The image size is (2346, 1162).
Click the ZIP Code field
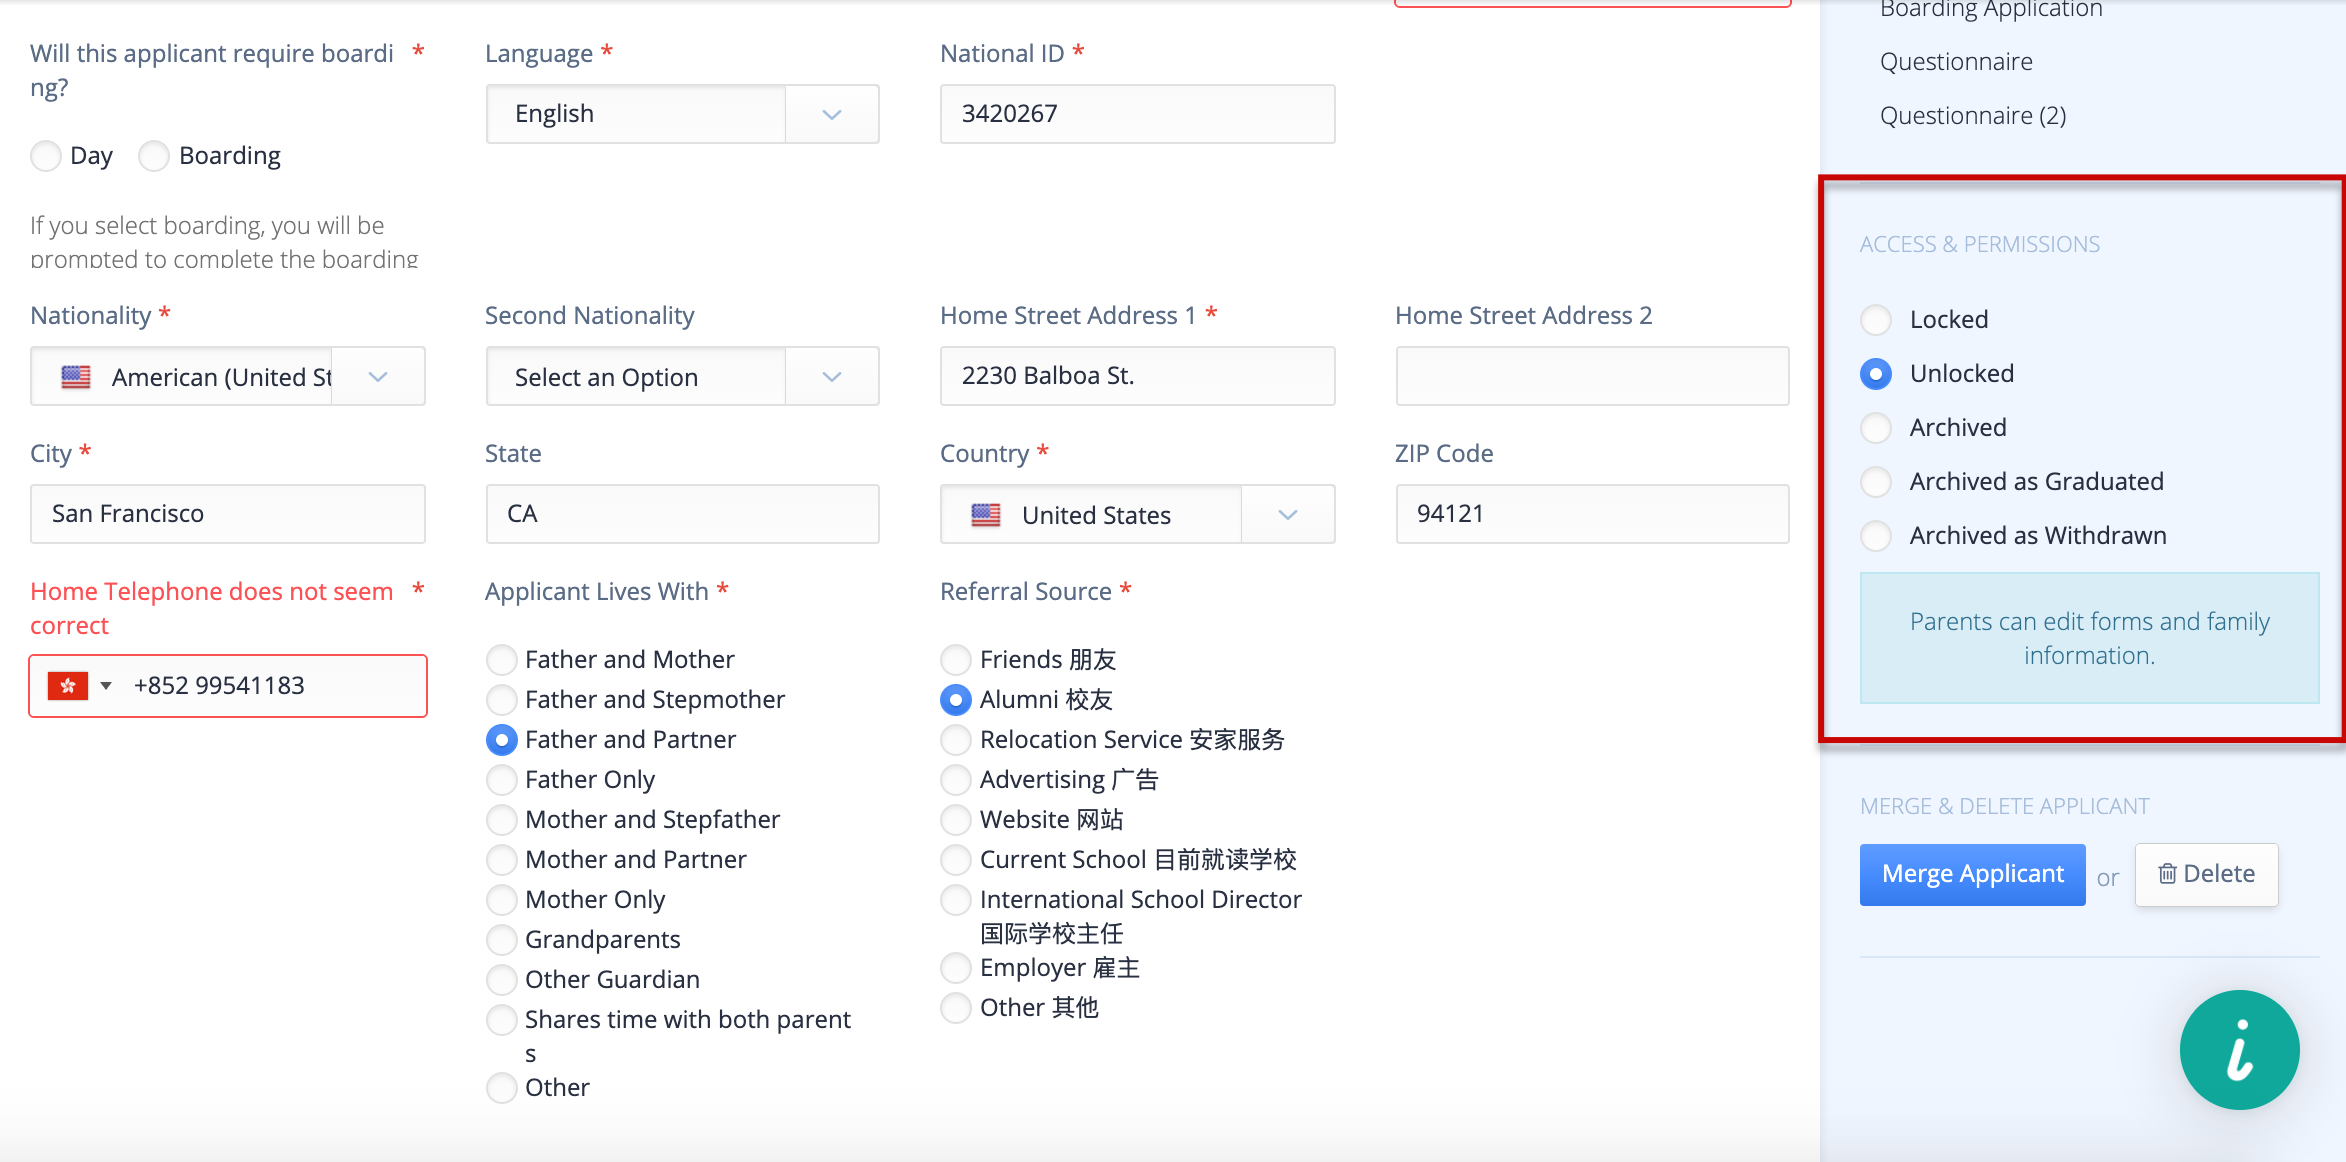coord(1592,514)
